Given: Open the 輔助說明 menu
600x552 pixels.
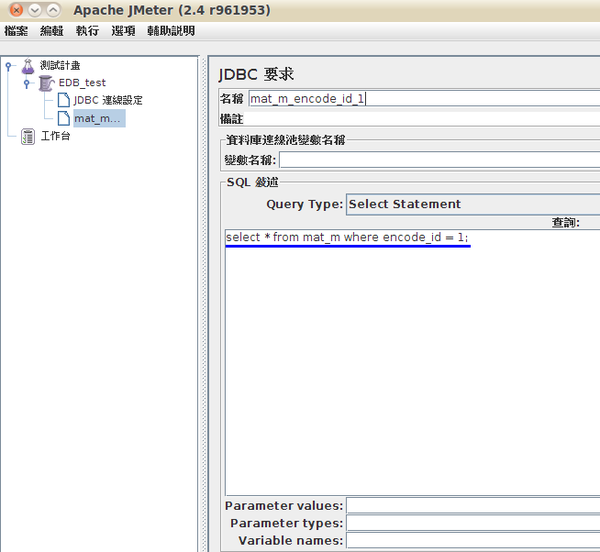Looking at the screenshot, I should (171, 31).
